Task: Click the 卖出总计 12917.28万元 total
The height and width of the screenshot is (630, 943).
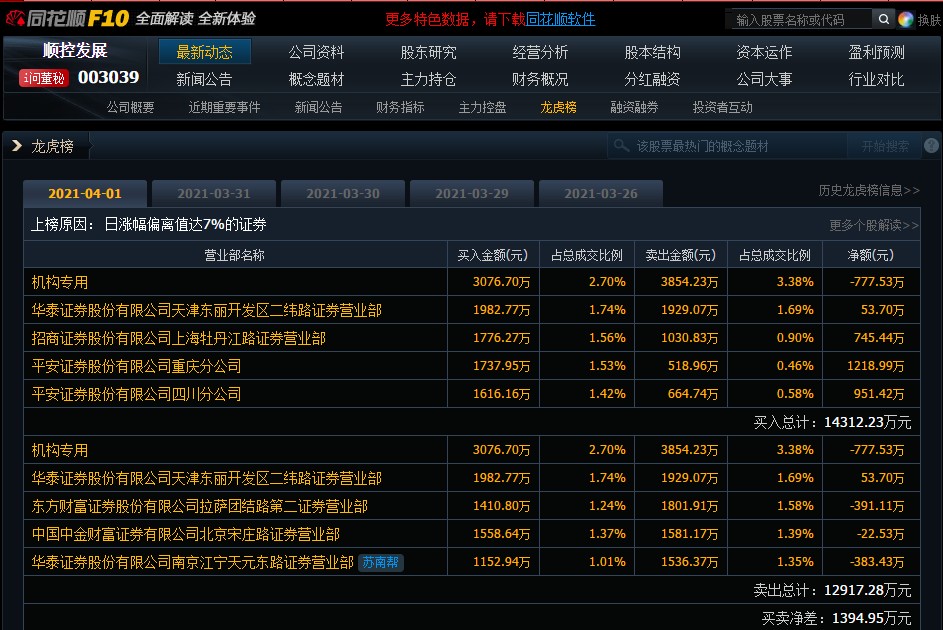Action: tap(832, 590)
